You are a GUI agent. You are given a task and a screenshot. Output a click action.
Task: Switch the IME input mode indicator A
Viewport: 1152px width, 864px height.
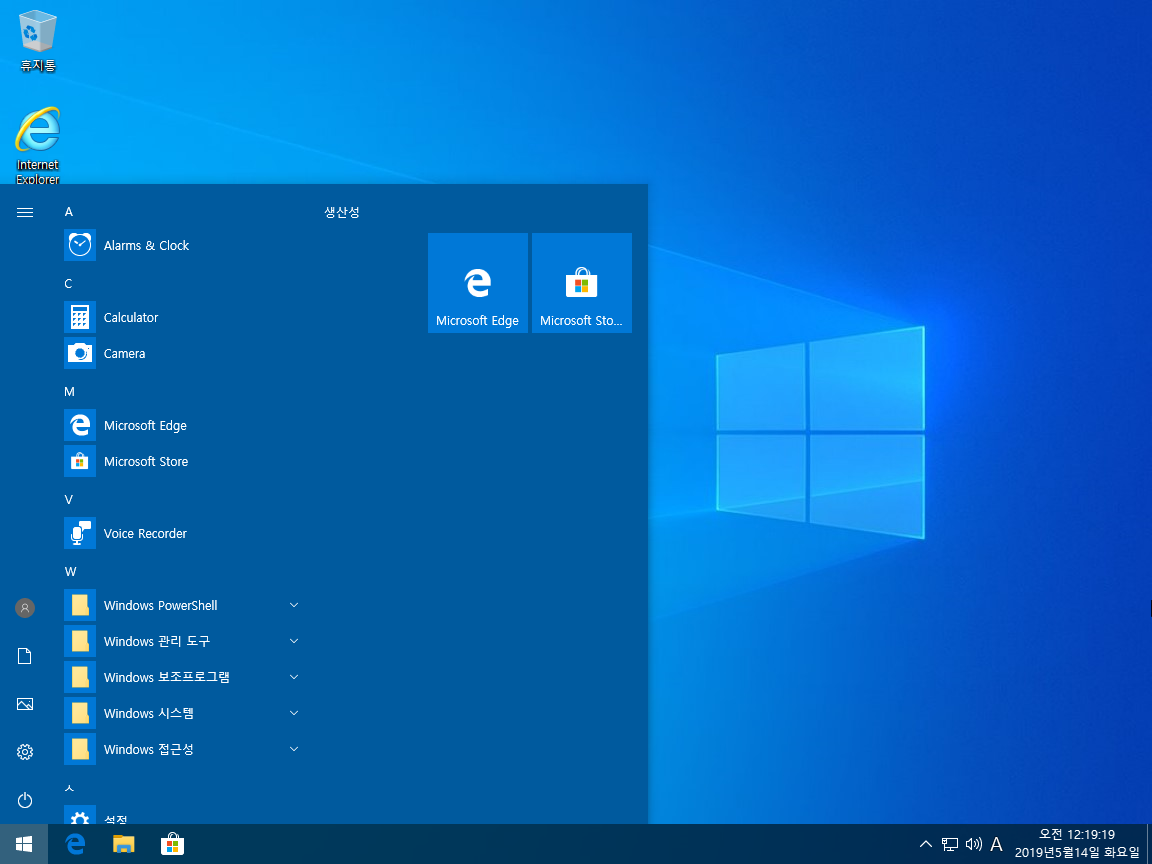(996, 844)
